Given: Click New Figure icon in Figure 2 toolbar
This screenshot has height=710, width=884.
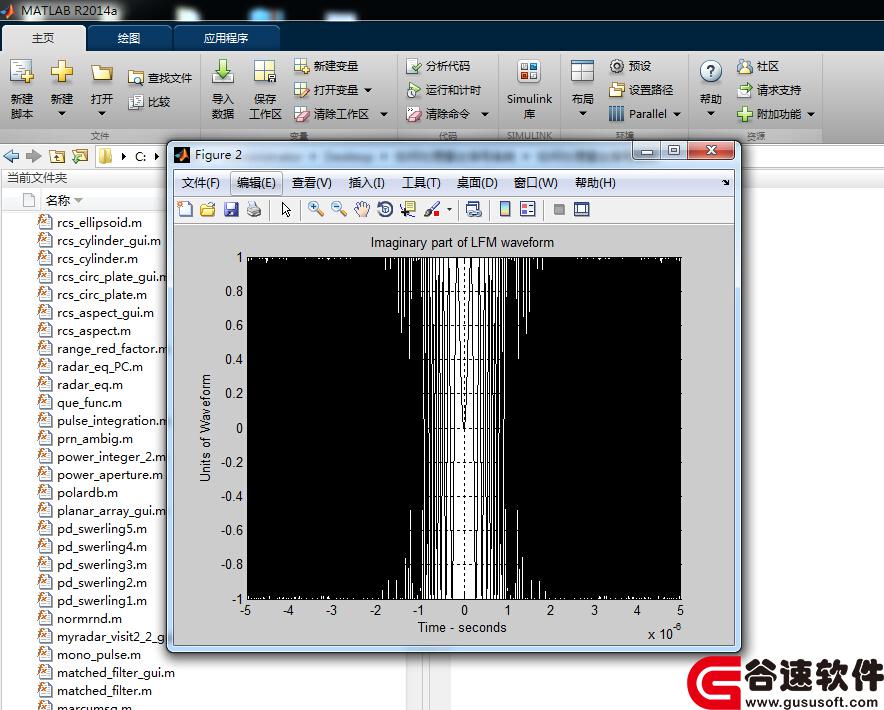Looking at the screenshot, I should pos(185,209).
